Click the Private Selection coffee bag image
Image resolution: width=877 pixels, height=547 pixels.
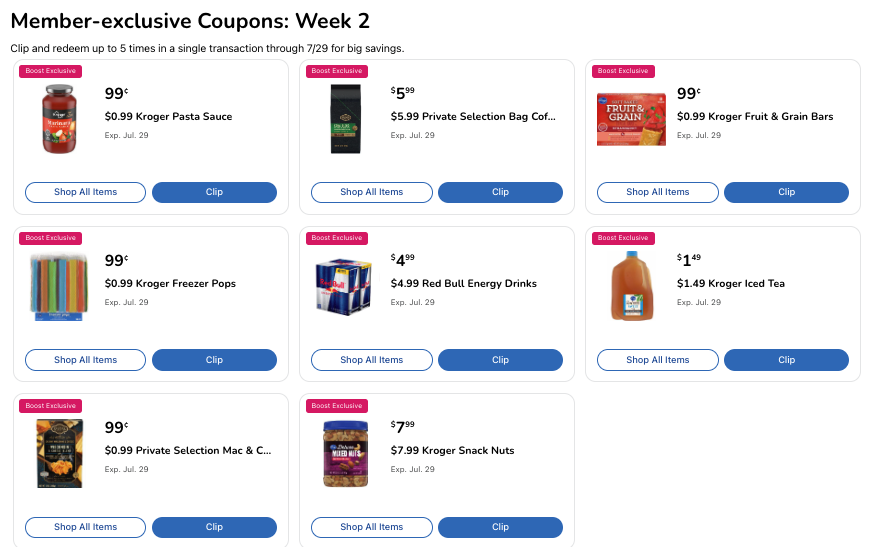pos(345,119)
